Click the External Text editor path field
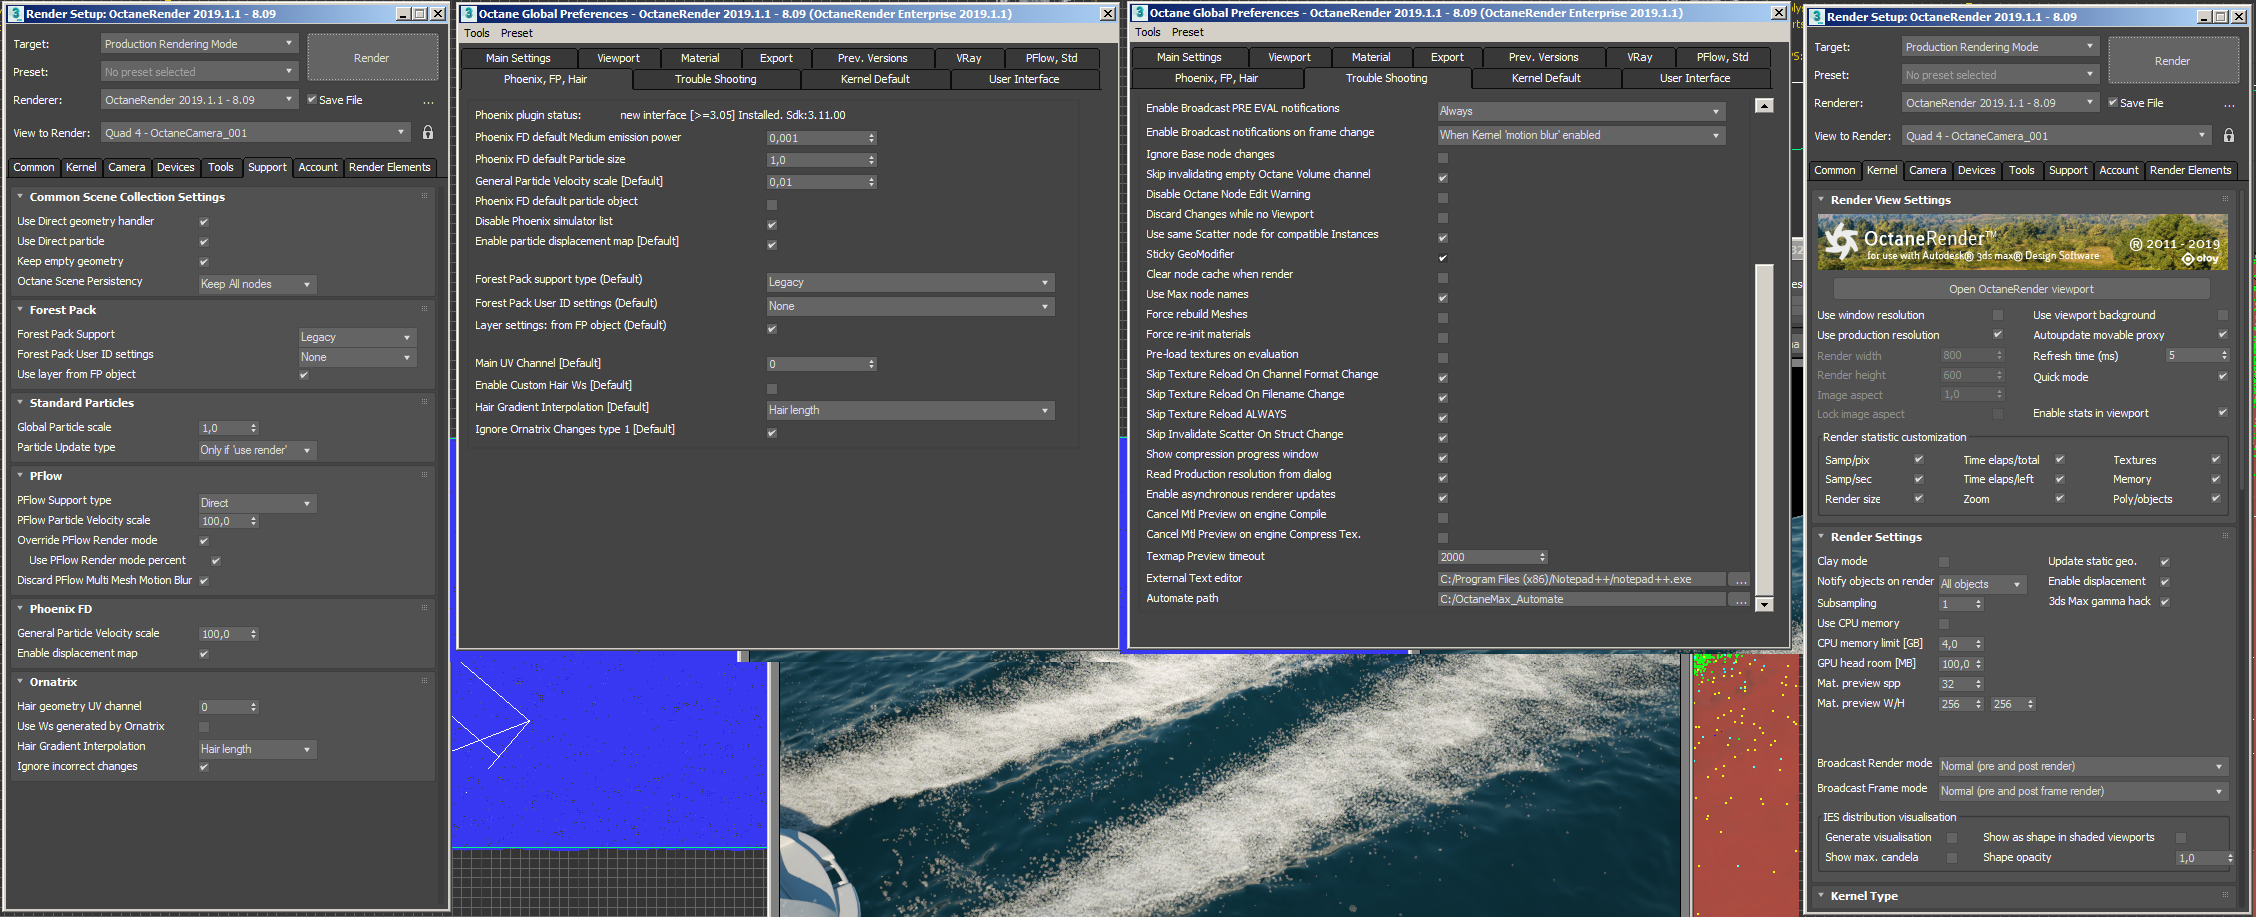Screen dimensions: 2256x917 (x=1581, y=579)
